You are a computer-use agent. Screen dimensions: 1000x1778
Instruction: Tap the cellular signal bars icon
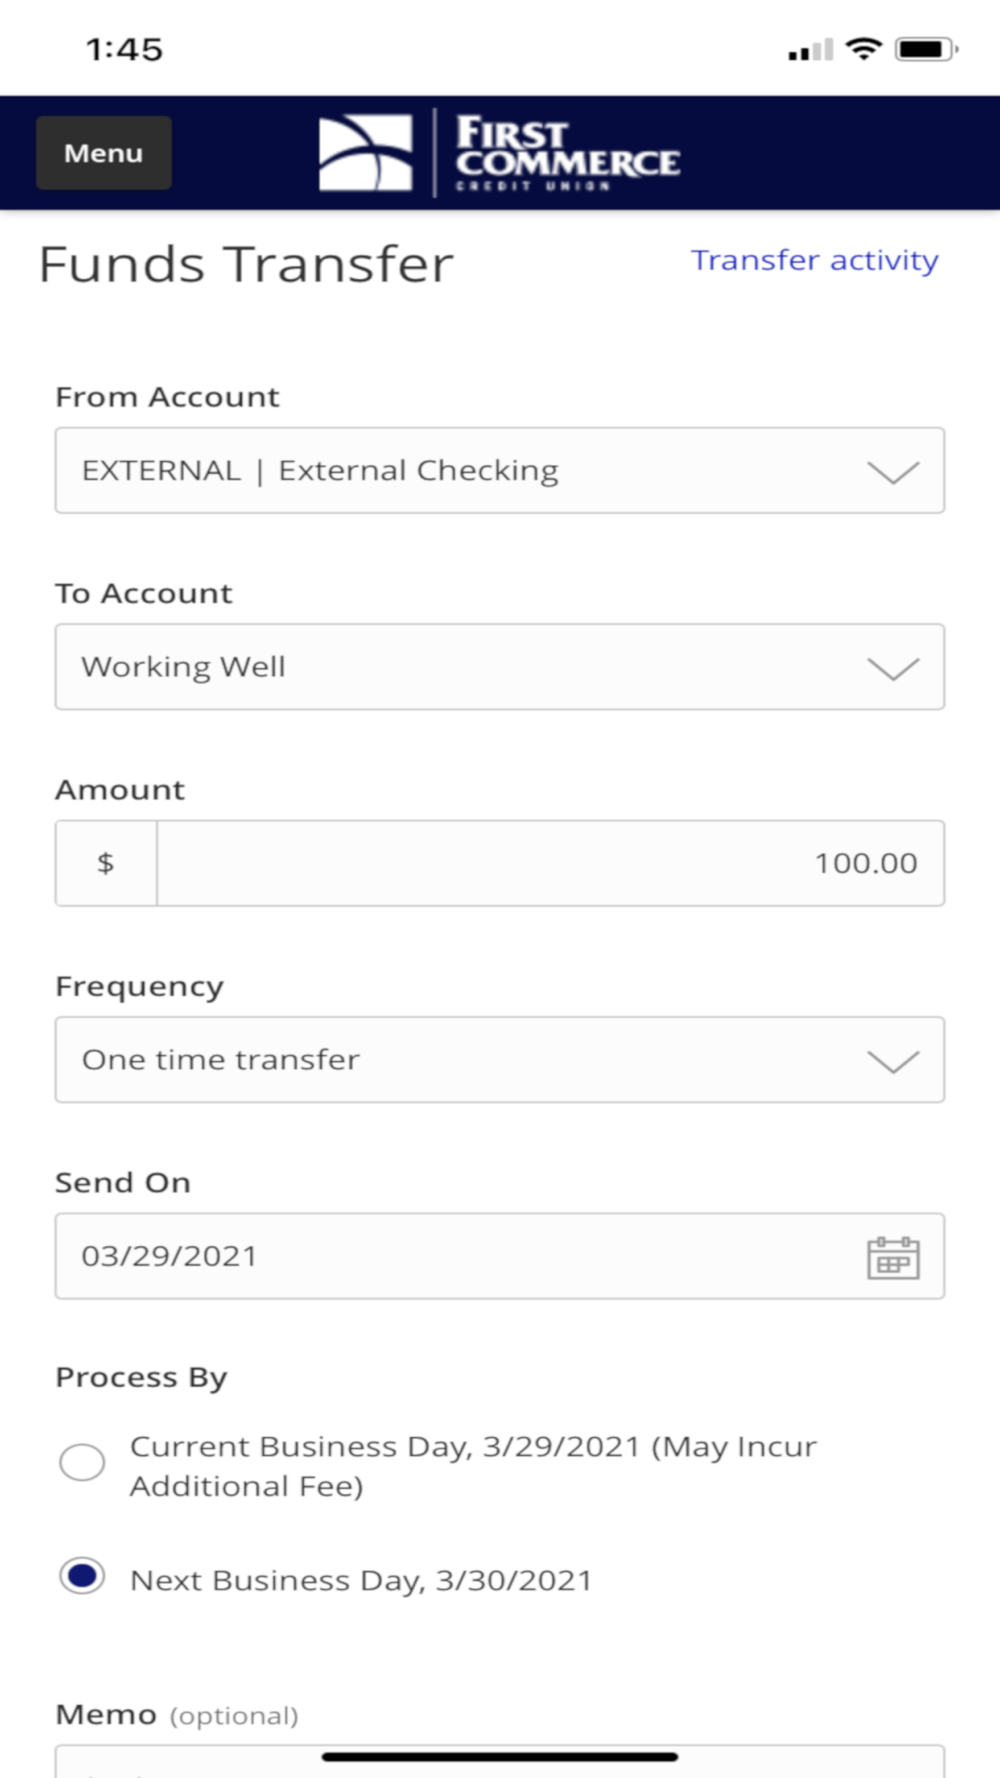point(810,49)
